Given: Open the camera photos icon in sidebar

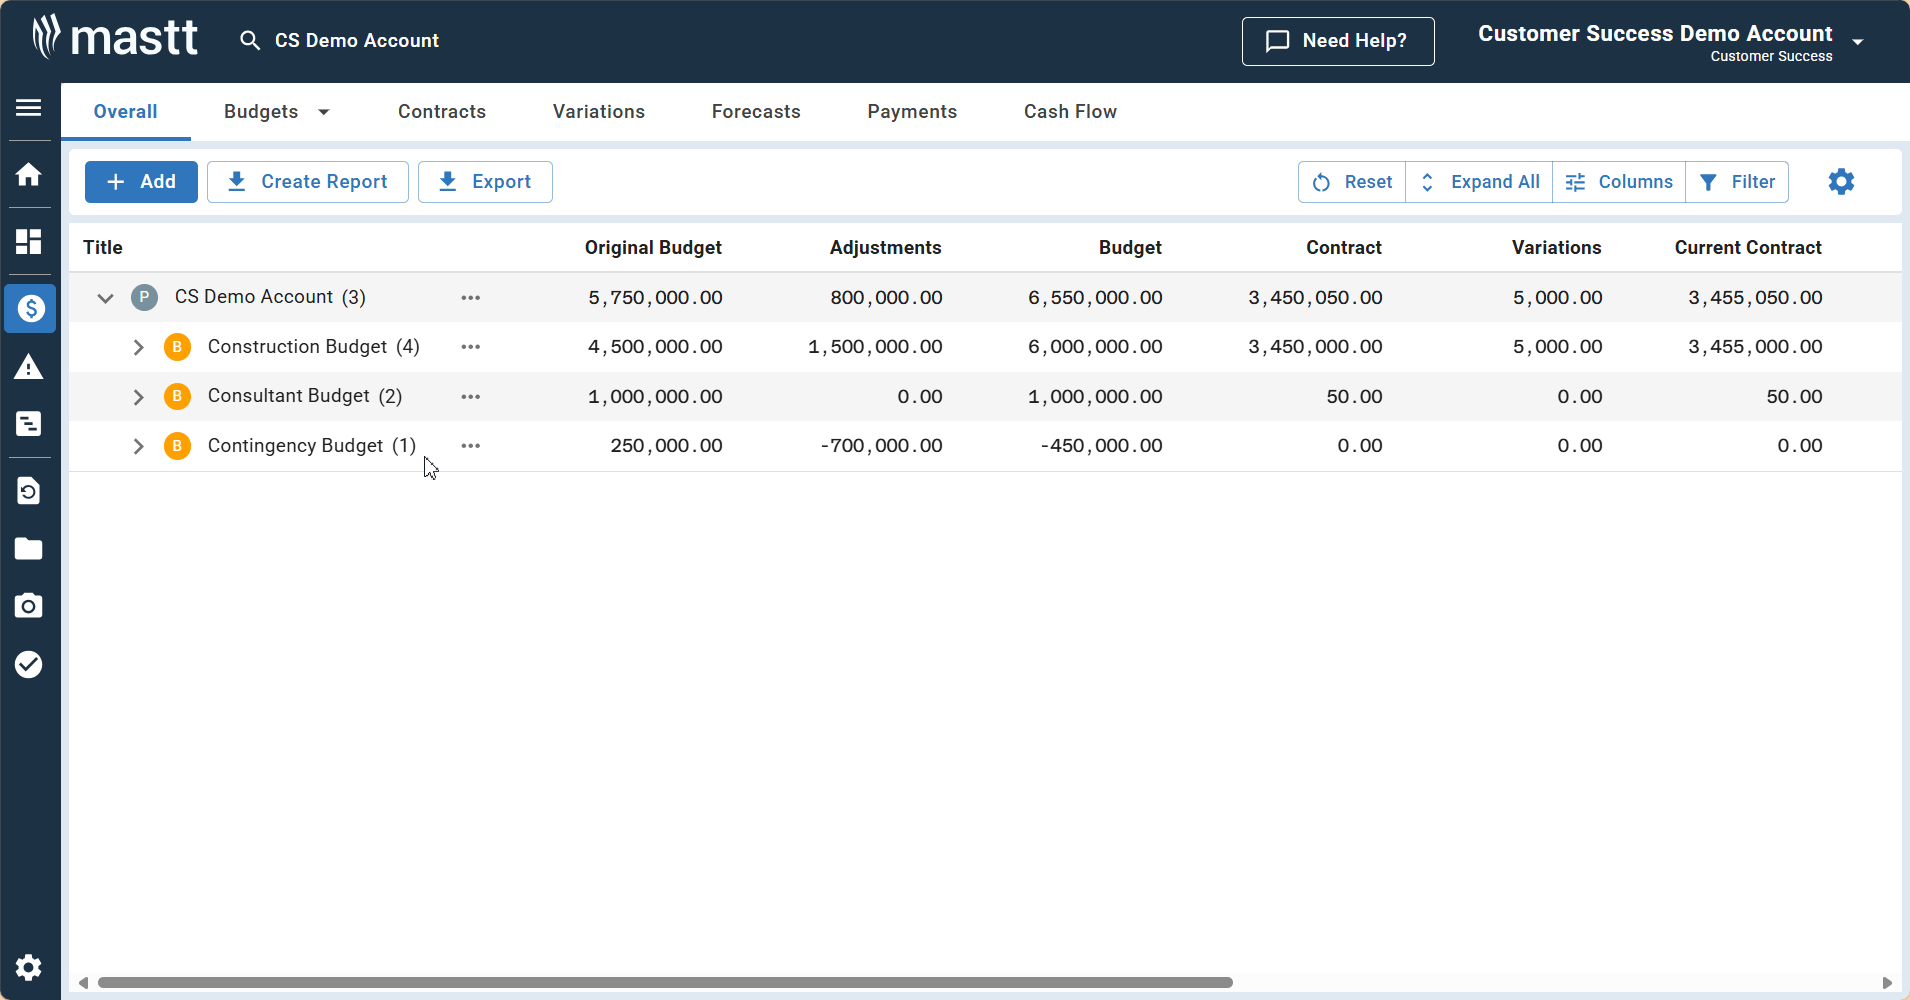Looking at the screenshot, I should click(x=29, y=606).
